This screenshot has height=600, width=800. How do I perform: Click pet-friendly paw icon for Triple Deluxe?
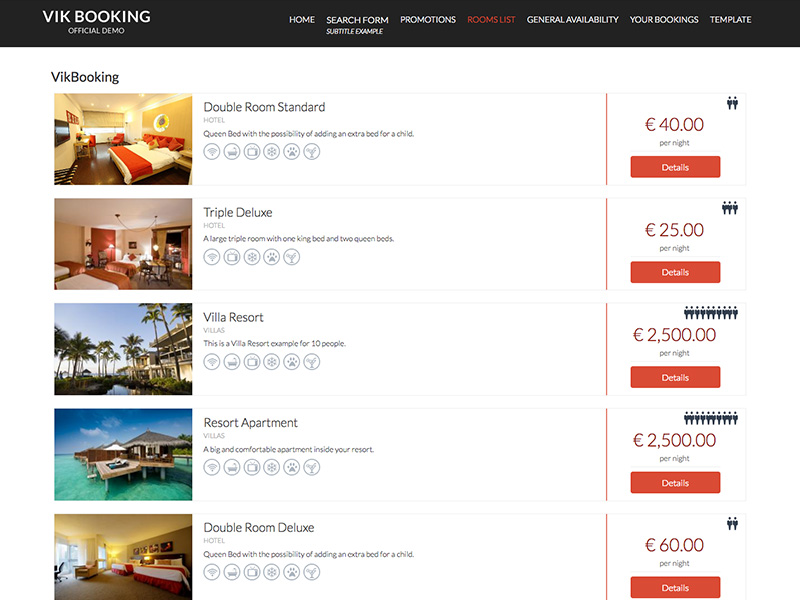272,257
